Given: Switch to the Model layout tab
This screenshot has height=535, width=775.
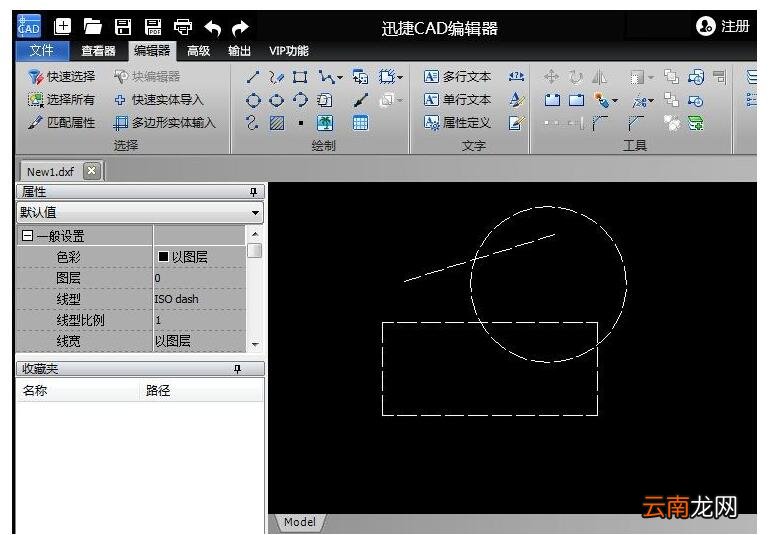Looking at the screenshot, I should 300,522.
